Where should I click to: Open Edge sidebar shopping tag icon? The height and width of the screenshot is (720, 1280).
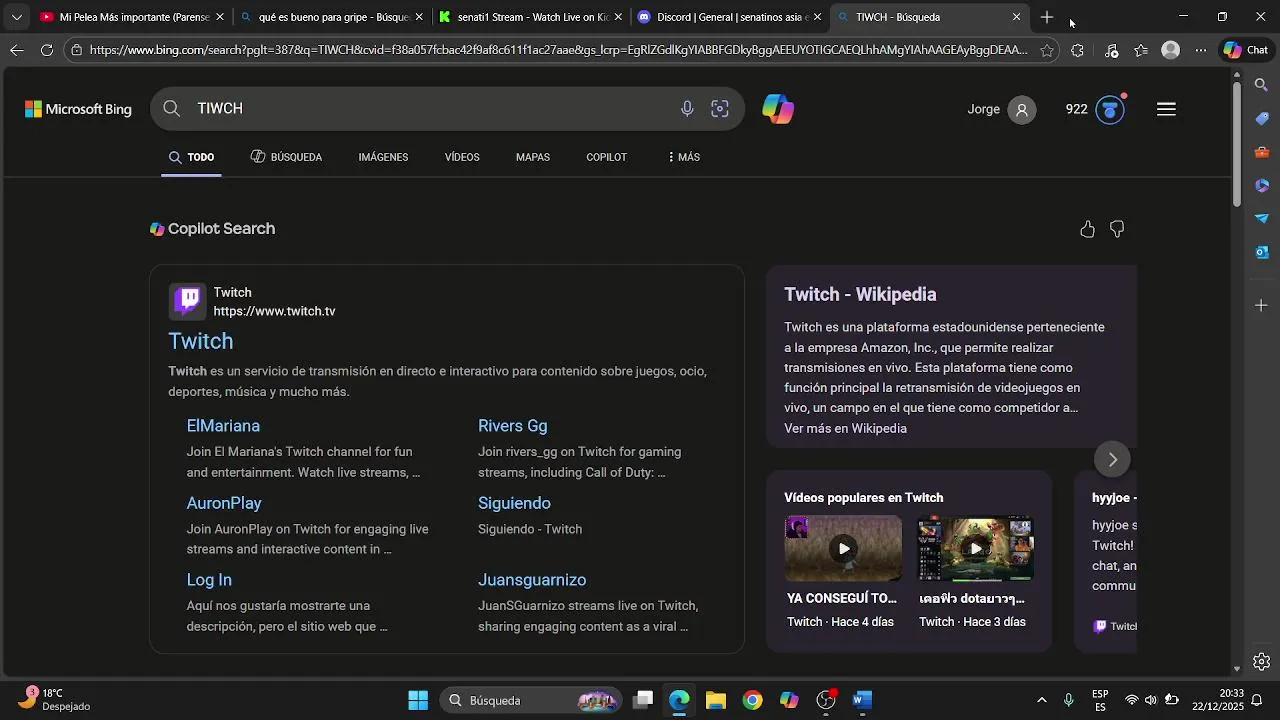[1262, 119]
